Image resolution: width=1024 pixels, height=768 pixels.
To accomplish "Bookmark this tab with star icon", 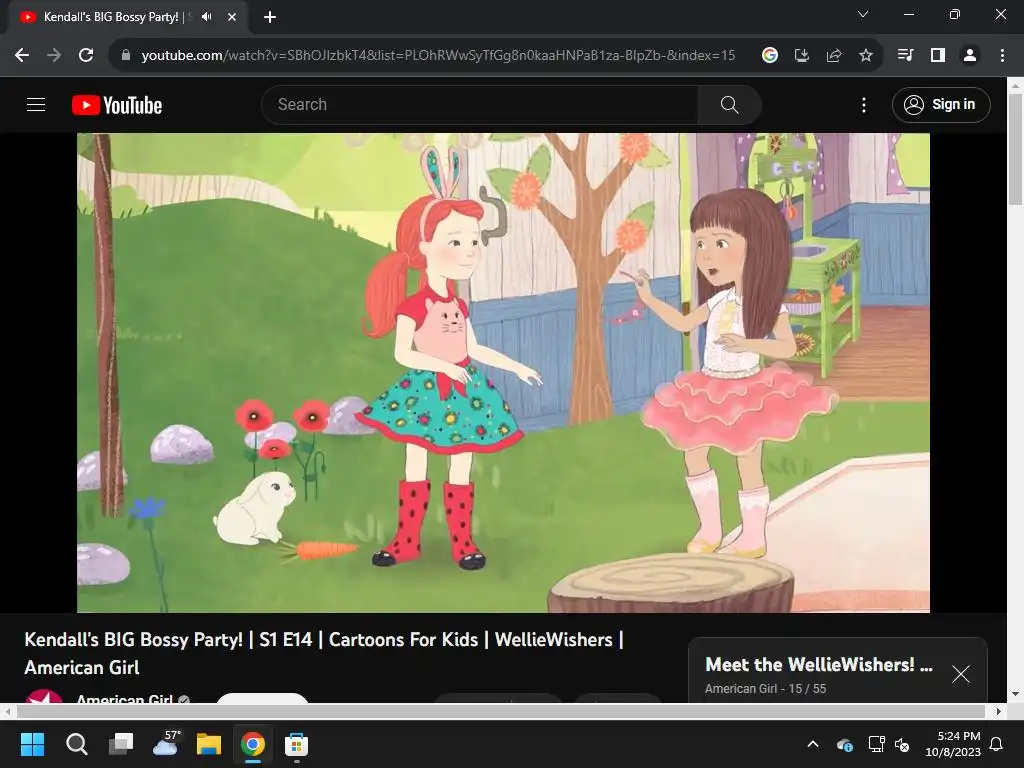I will coord(866,56).
